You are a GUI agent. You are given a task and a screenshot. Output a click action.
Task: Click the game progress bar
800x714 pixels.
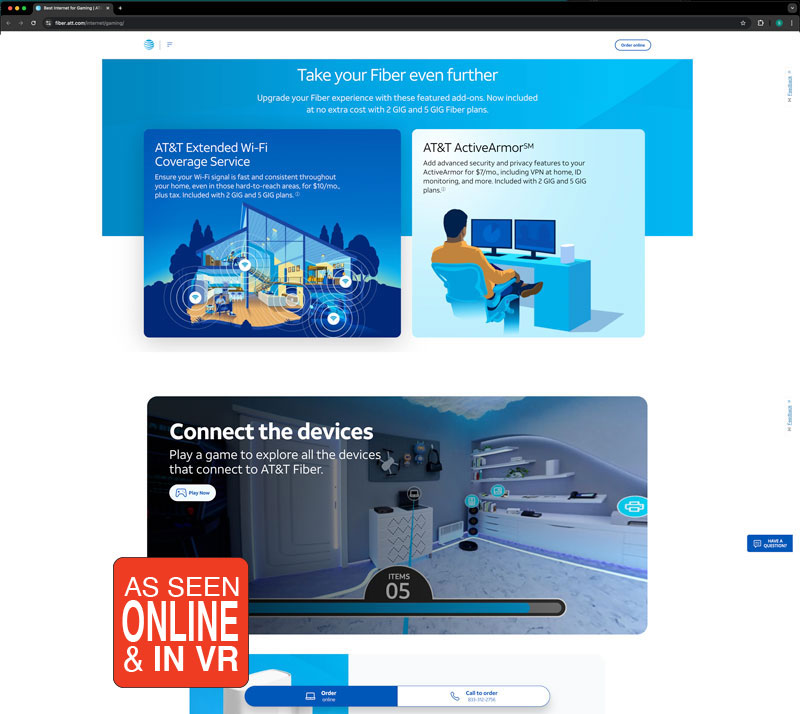400,607
